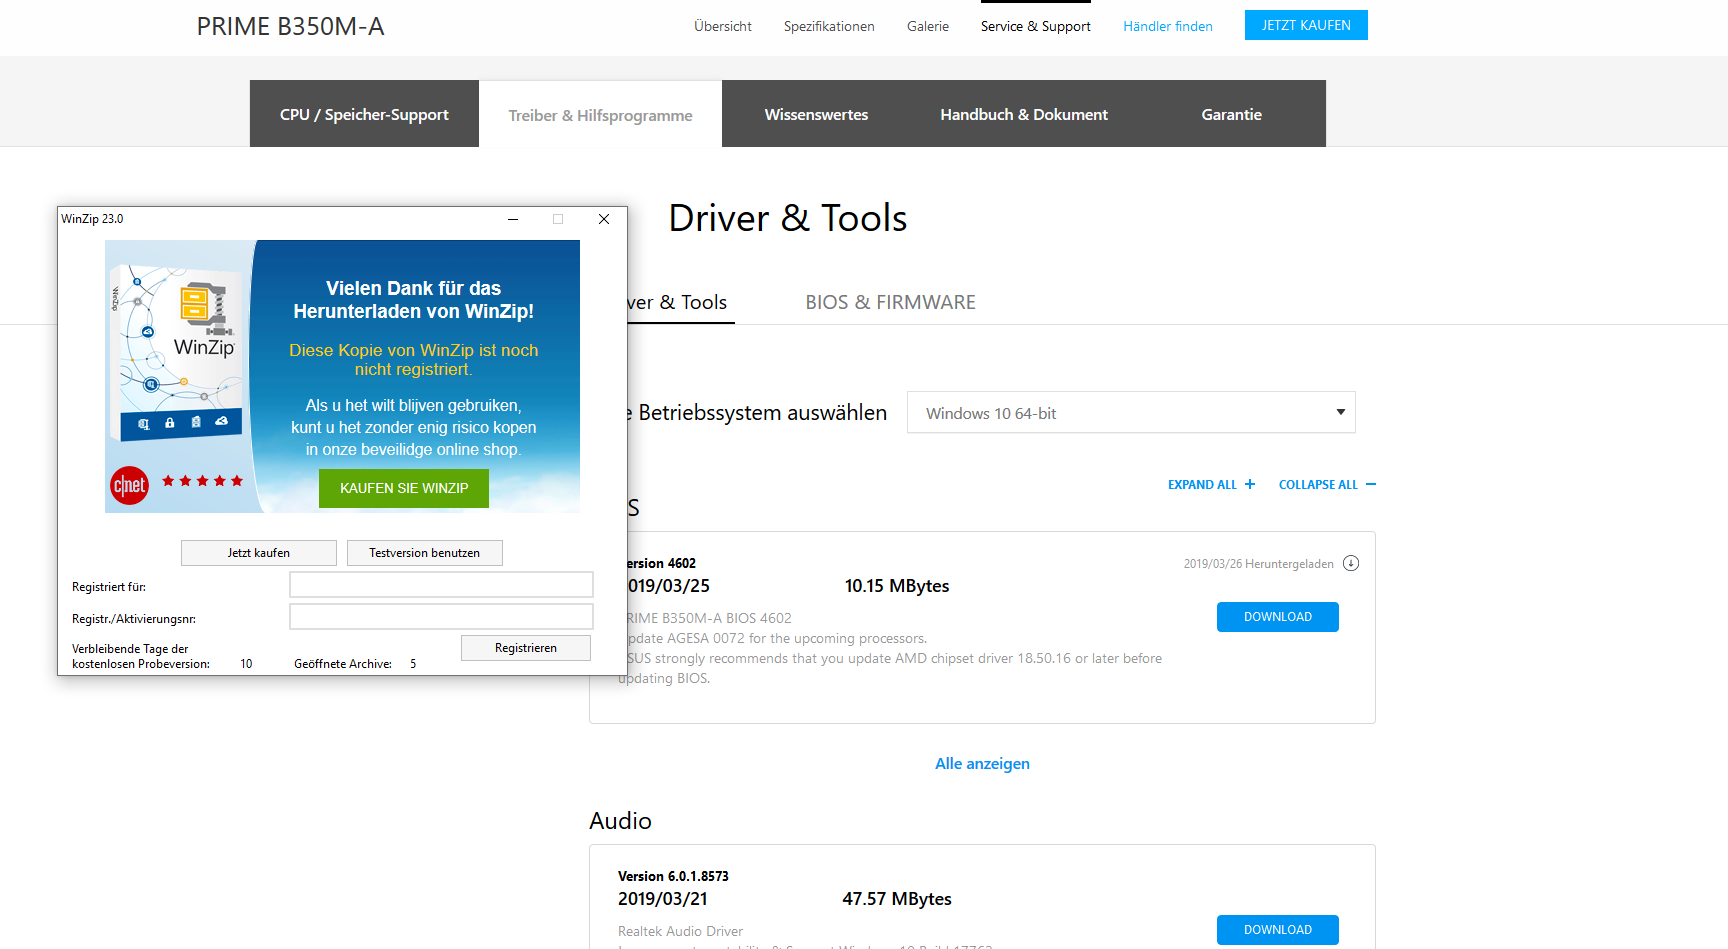Open the Galerie menu item
The image size is (1728, 949).
[928, 26]
